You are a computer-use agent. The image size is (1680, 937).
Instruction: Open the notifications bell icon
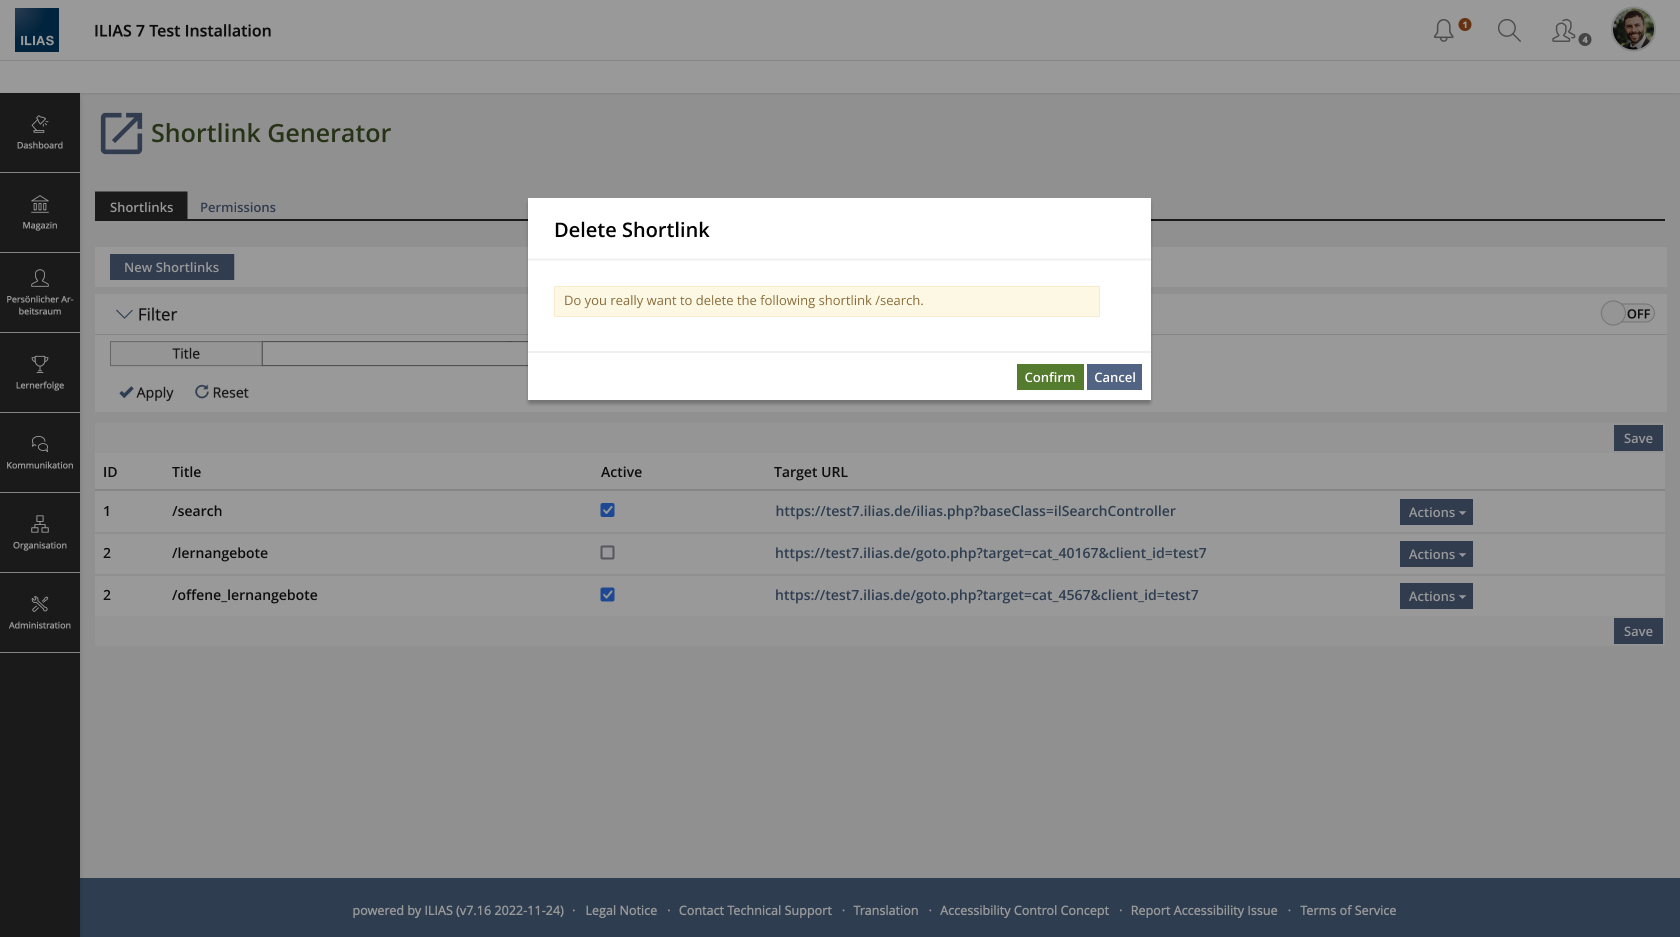(x=1443, y=31)
